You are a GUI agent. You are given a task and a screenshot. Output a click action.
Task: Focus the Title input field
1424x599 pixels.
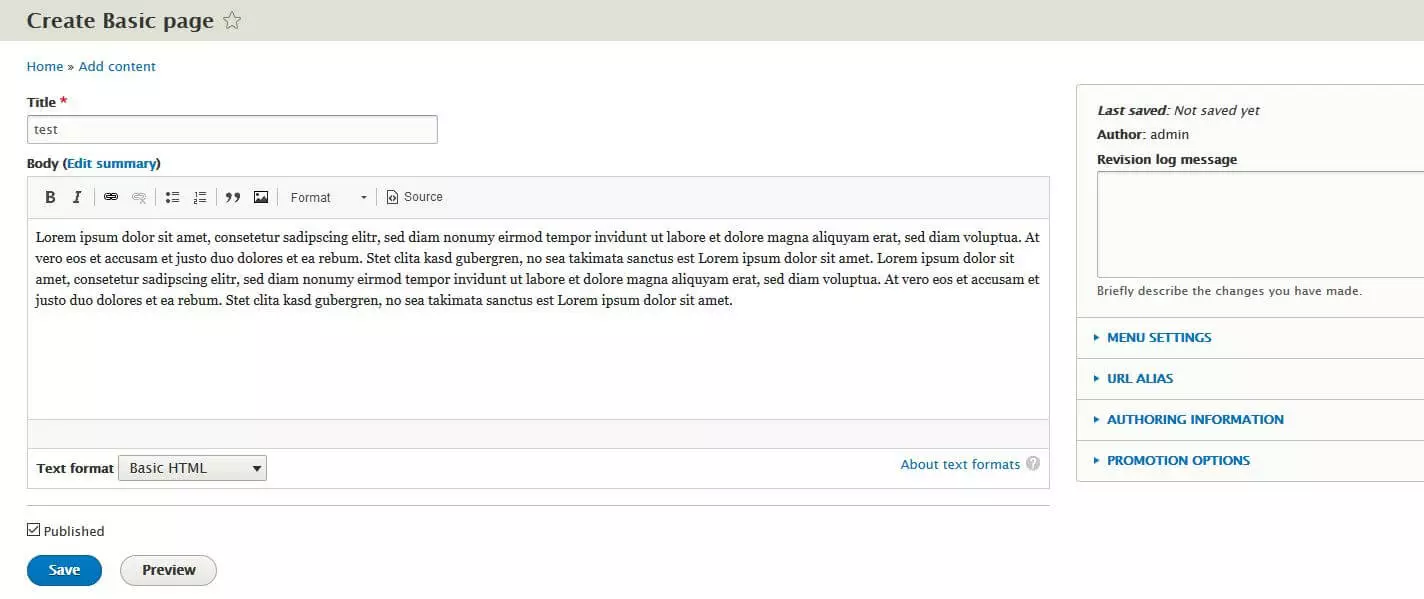(232, 129)
